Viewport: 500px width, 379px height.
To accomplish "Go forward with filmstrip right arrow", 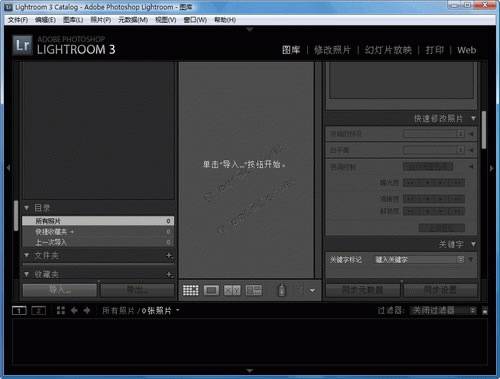I will click(x=87, y=311).
